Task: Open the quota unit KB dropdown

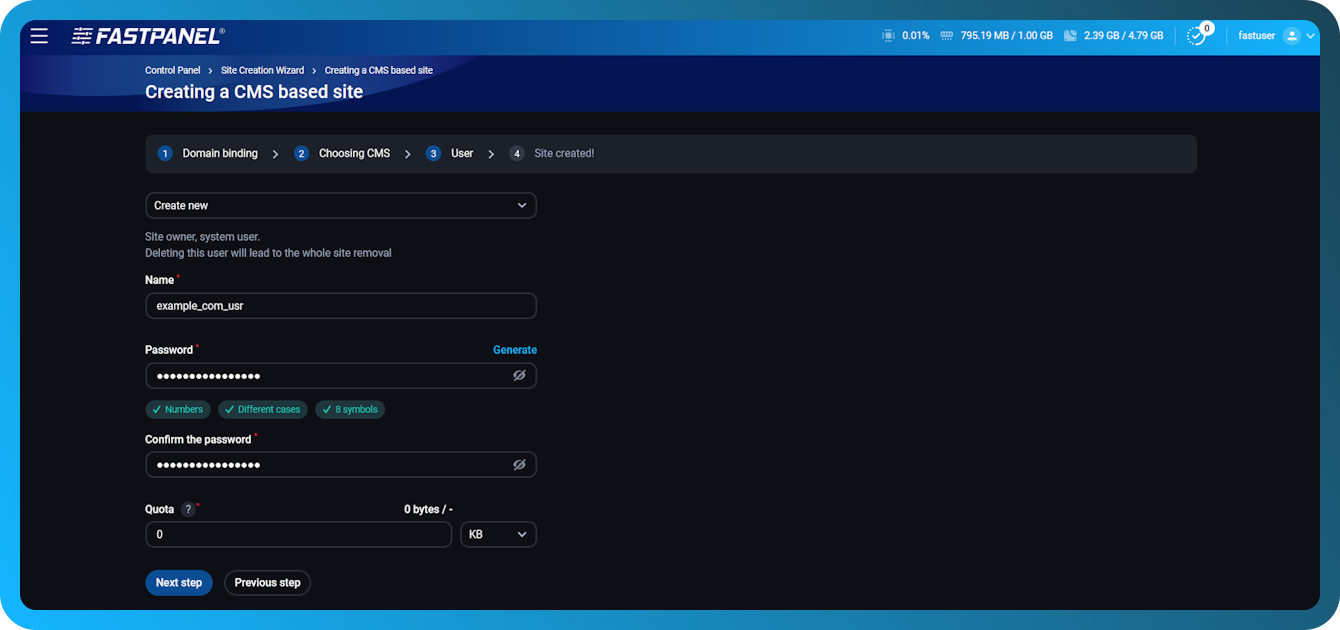Action: pos(498,534)
